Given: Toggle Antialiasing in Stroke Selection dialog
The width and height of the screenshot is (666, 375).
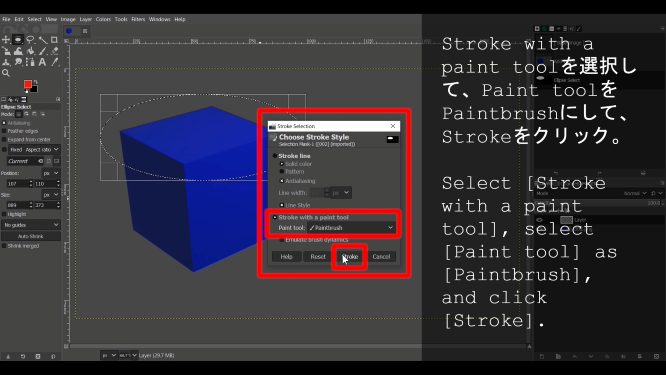Looking at the screenshot, I should pyautogui.click(x=282, y=181).
